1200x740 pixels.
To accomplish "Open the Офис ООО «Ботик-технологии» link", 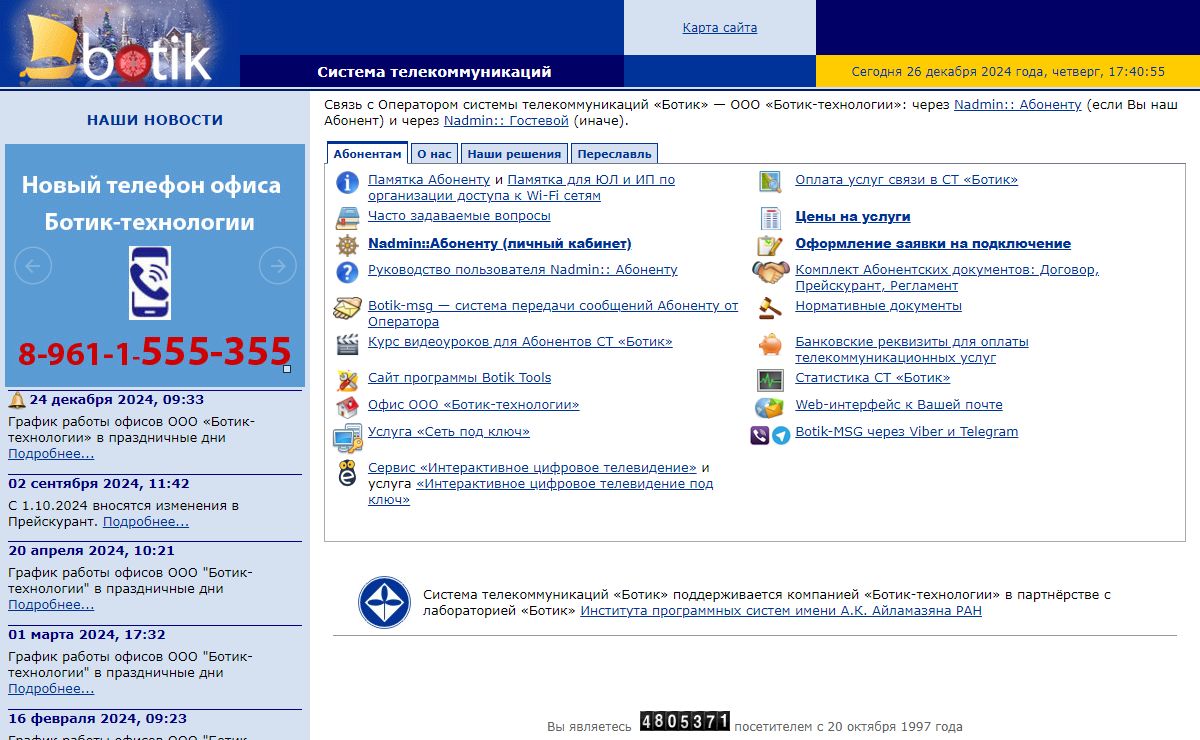I will [474, 405].
